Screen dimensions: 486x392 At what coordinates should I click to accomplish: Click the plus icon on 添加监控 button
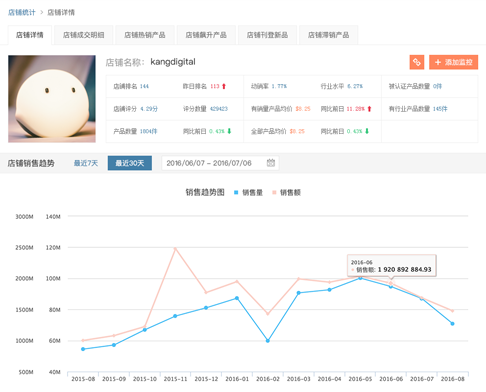pos(438,62)
